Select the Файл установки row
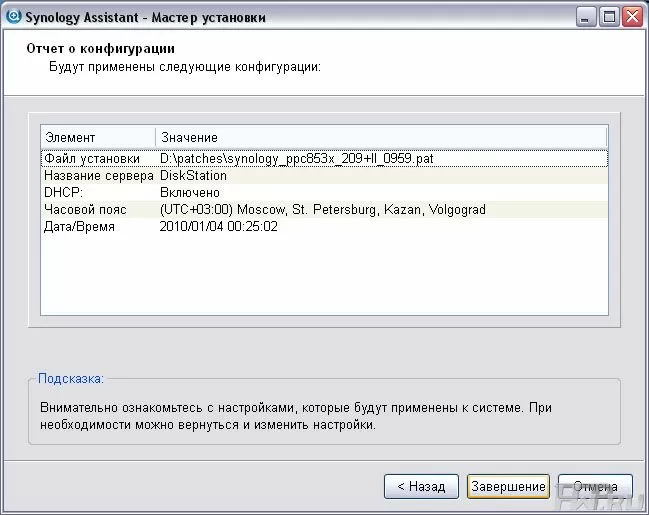Screen dimensions: 649x515 [92, 158]
